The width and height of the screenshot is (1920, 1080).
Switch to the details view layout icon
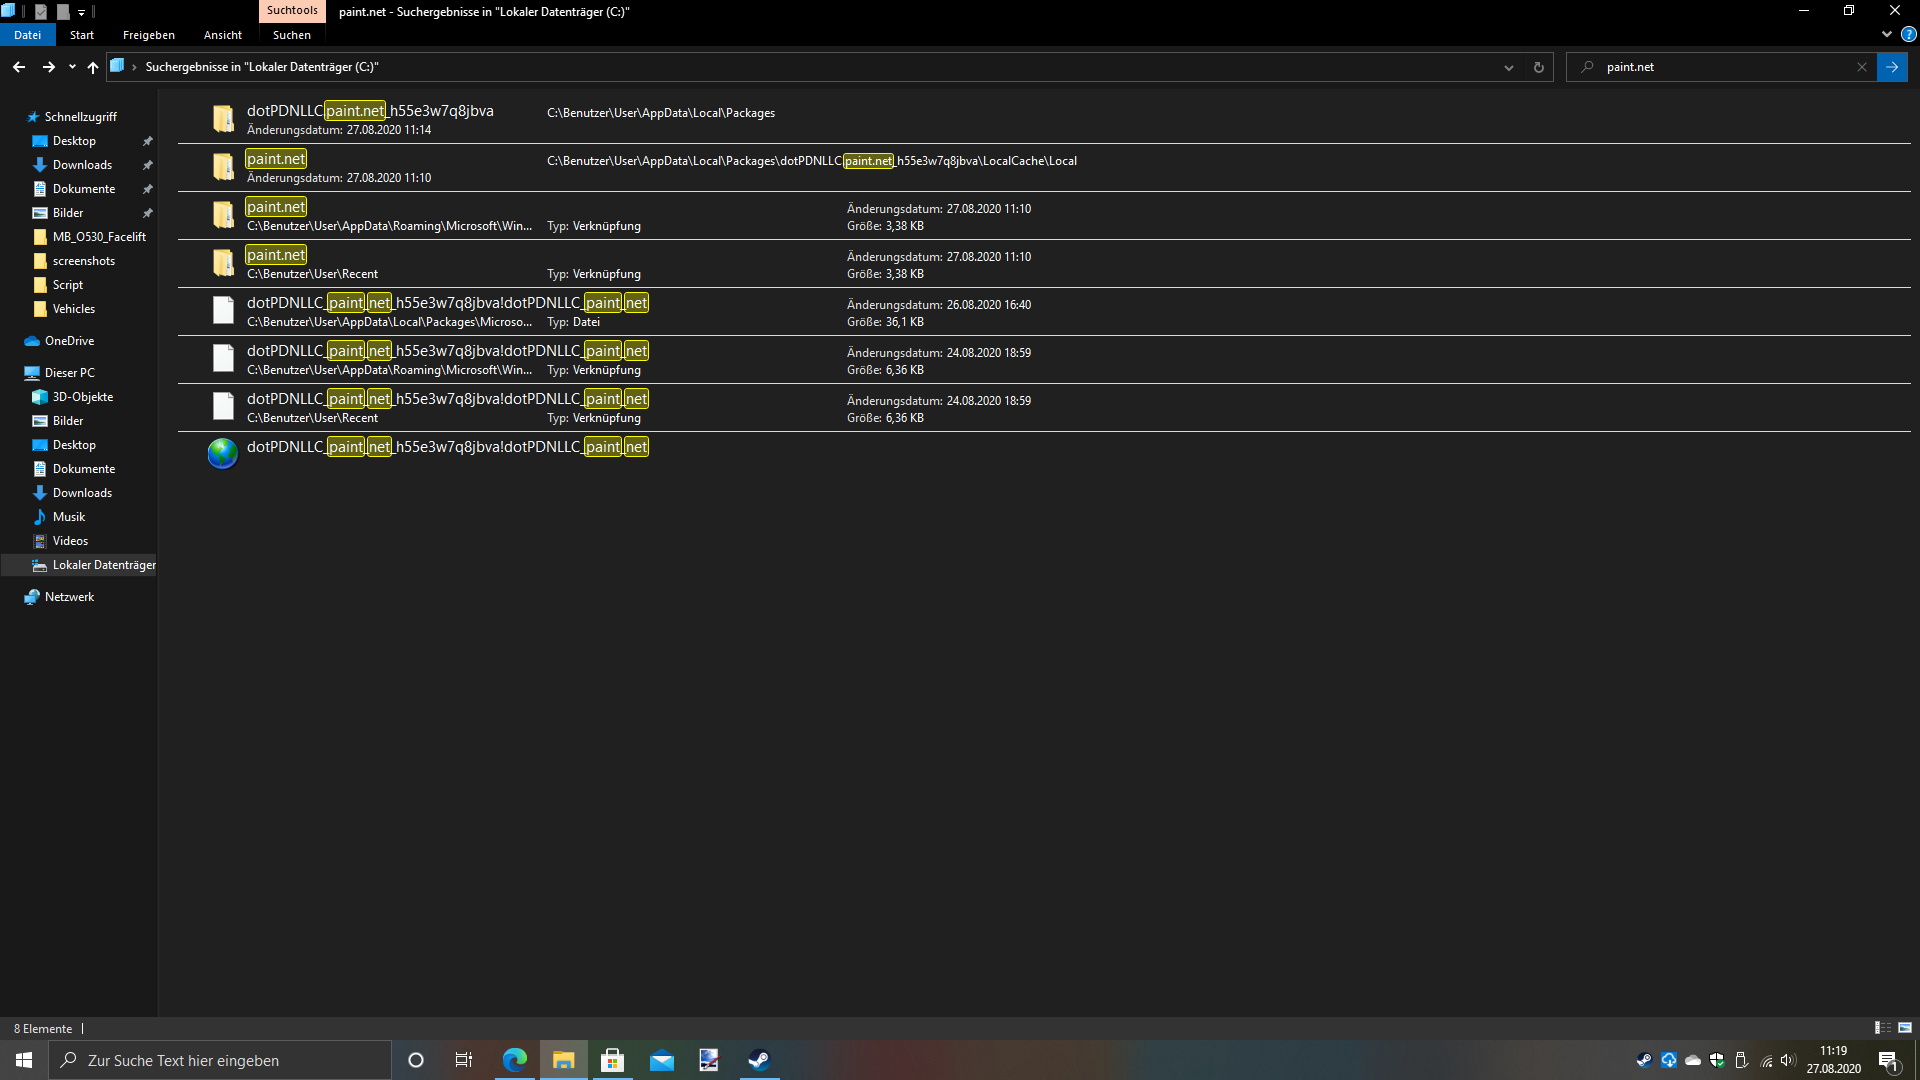coord(1882,1028)
